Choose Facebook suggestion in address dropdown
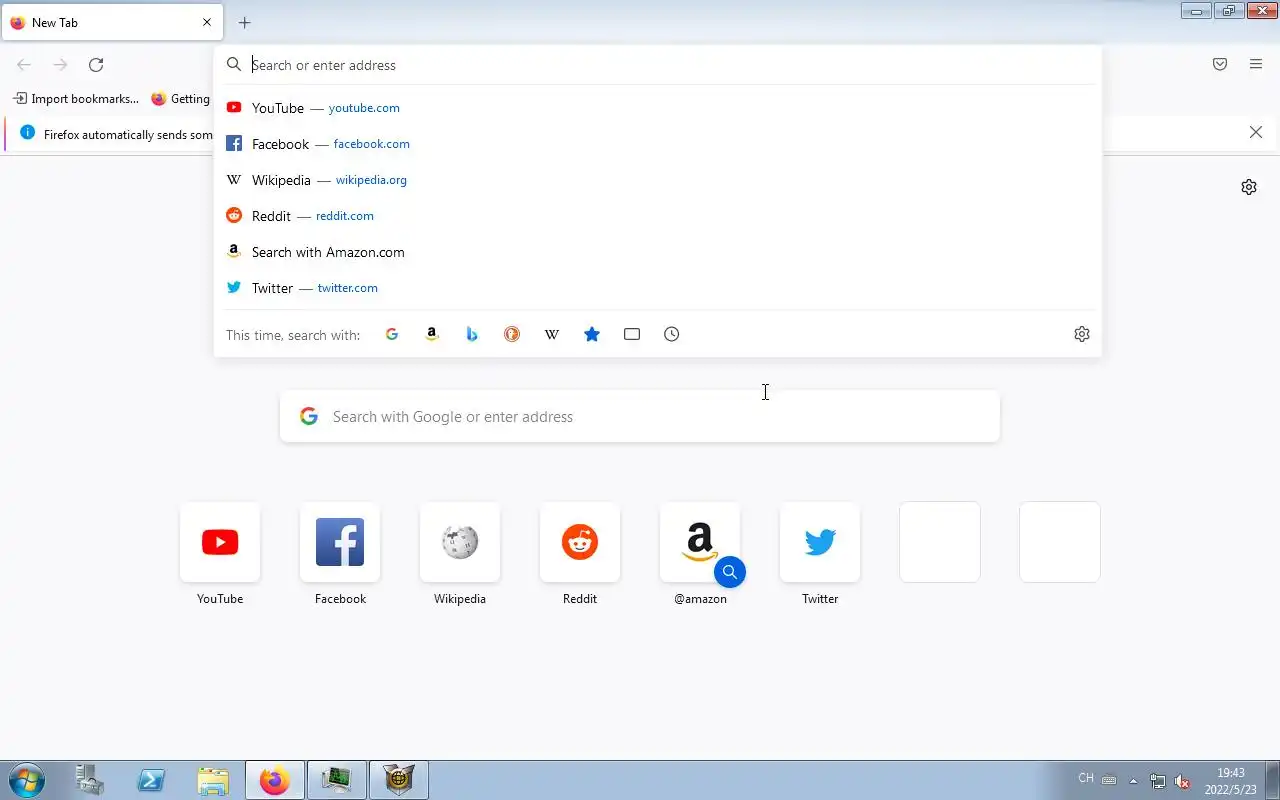 click(x=658, y=144)
